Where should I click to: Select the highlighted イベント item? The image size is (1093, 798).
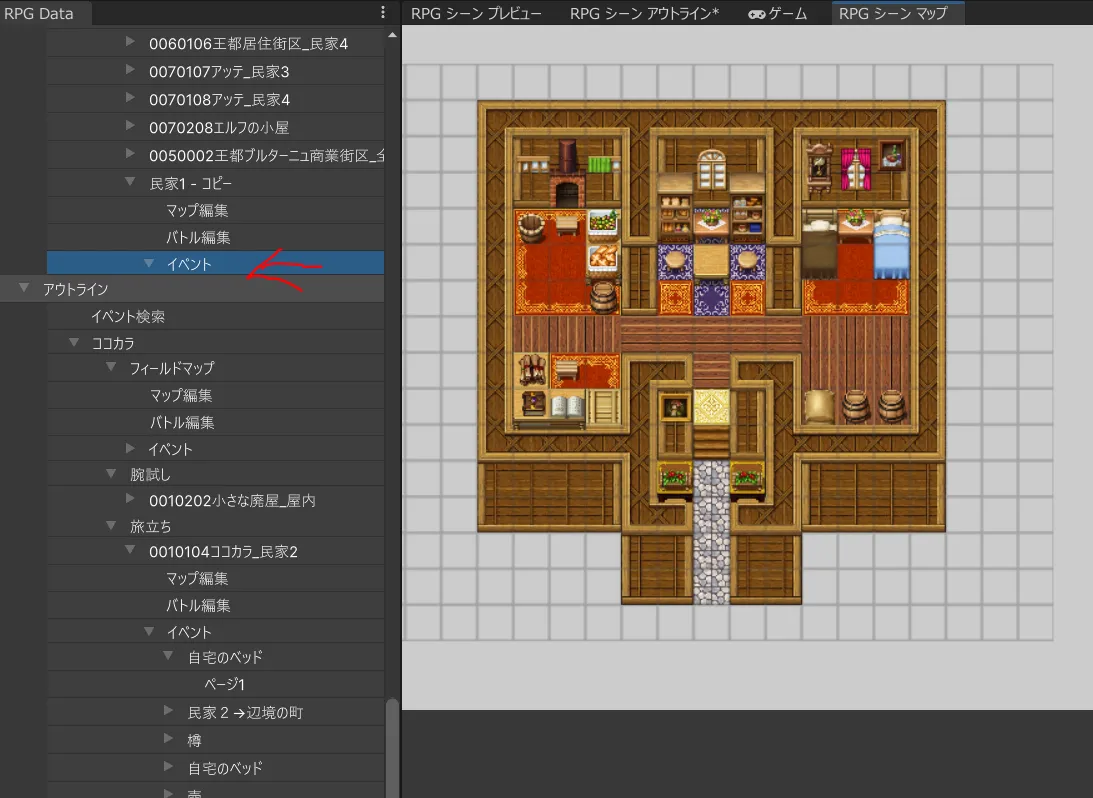(189, 264)
